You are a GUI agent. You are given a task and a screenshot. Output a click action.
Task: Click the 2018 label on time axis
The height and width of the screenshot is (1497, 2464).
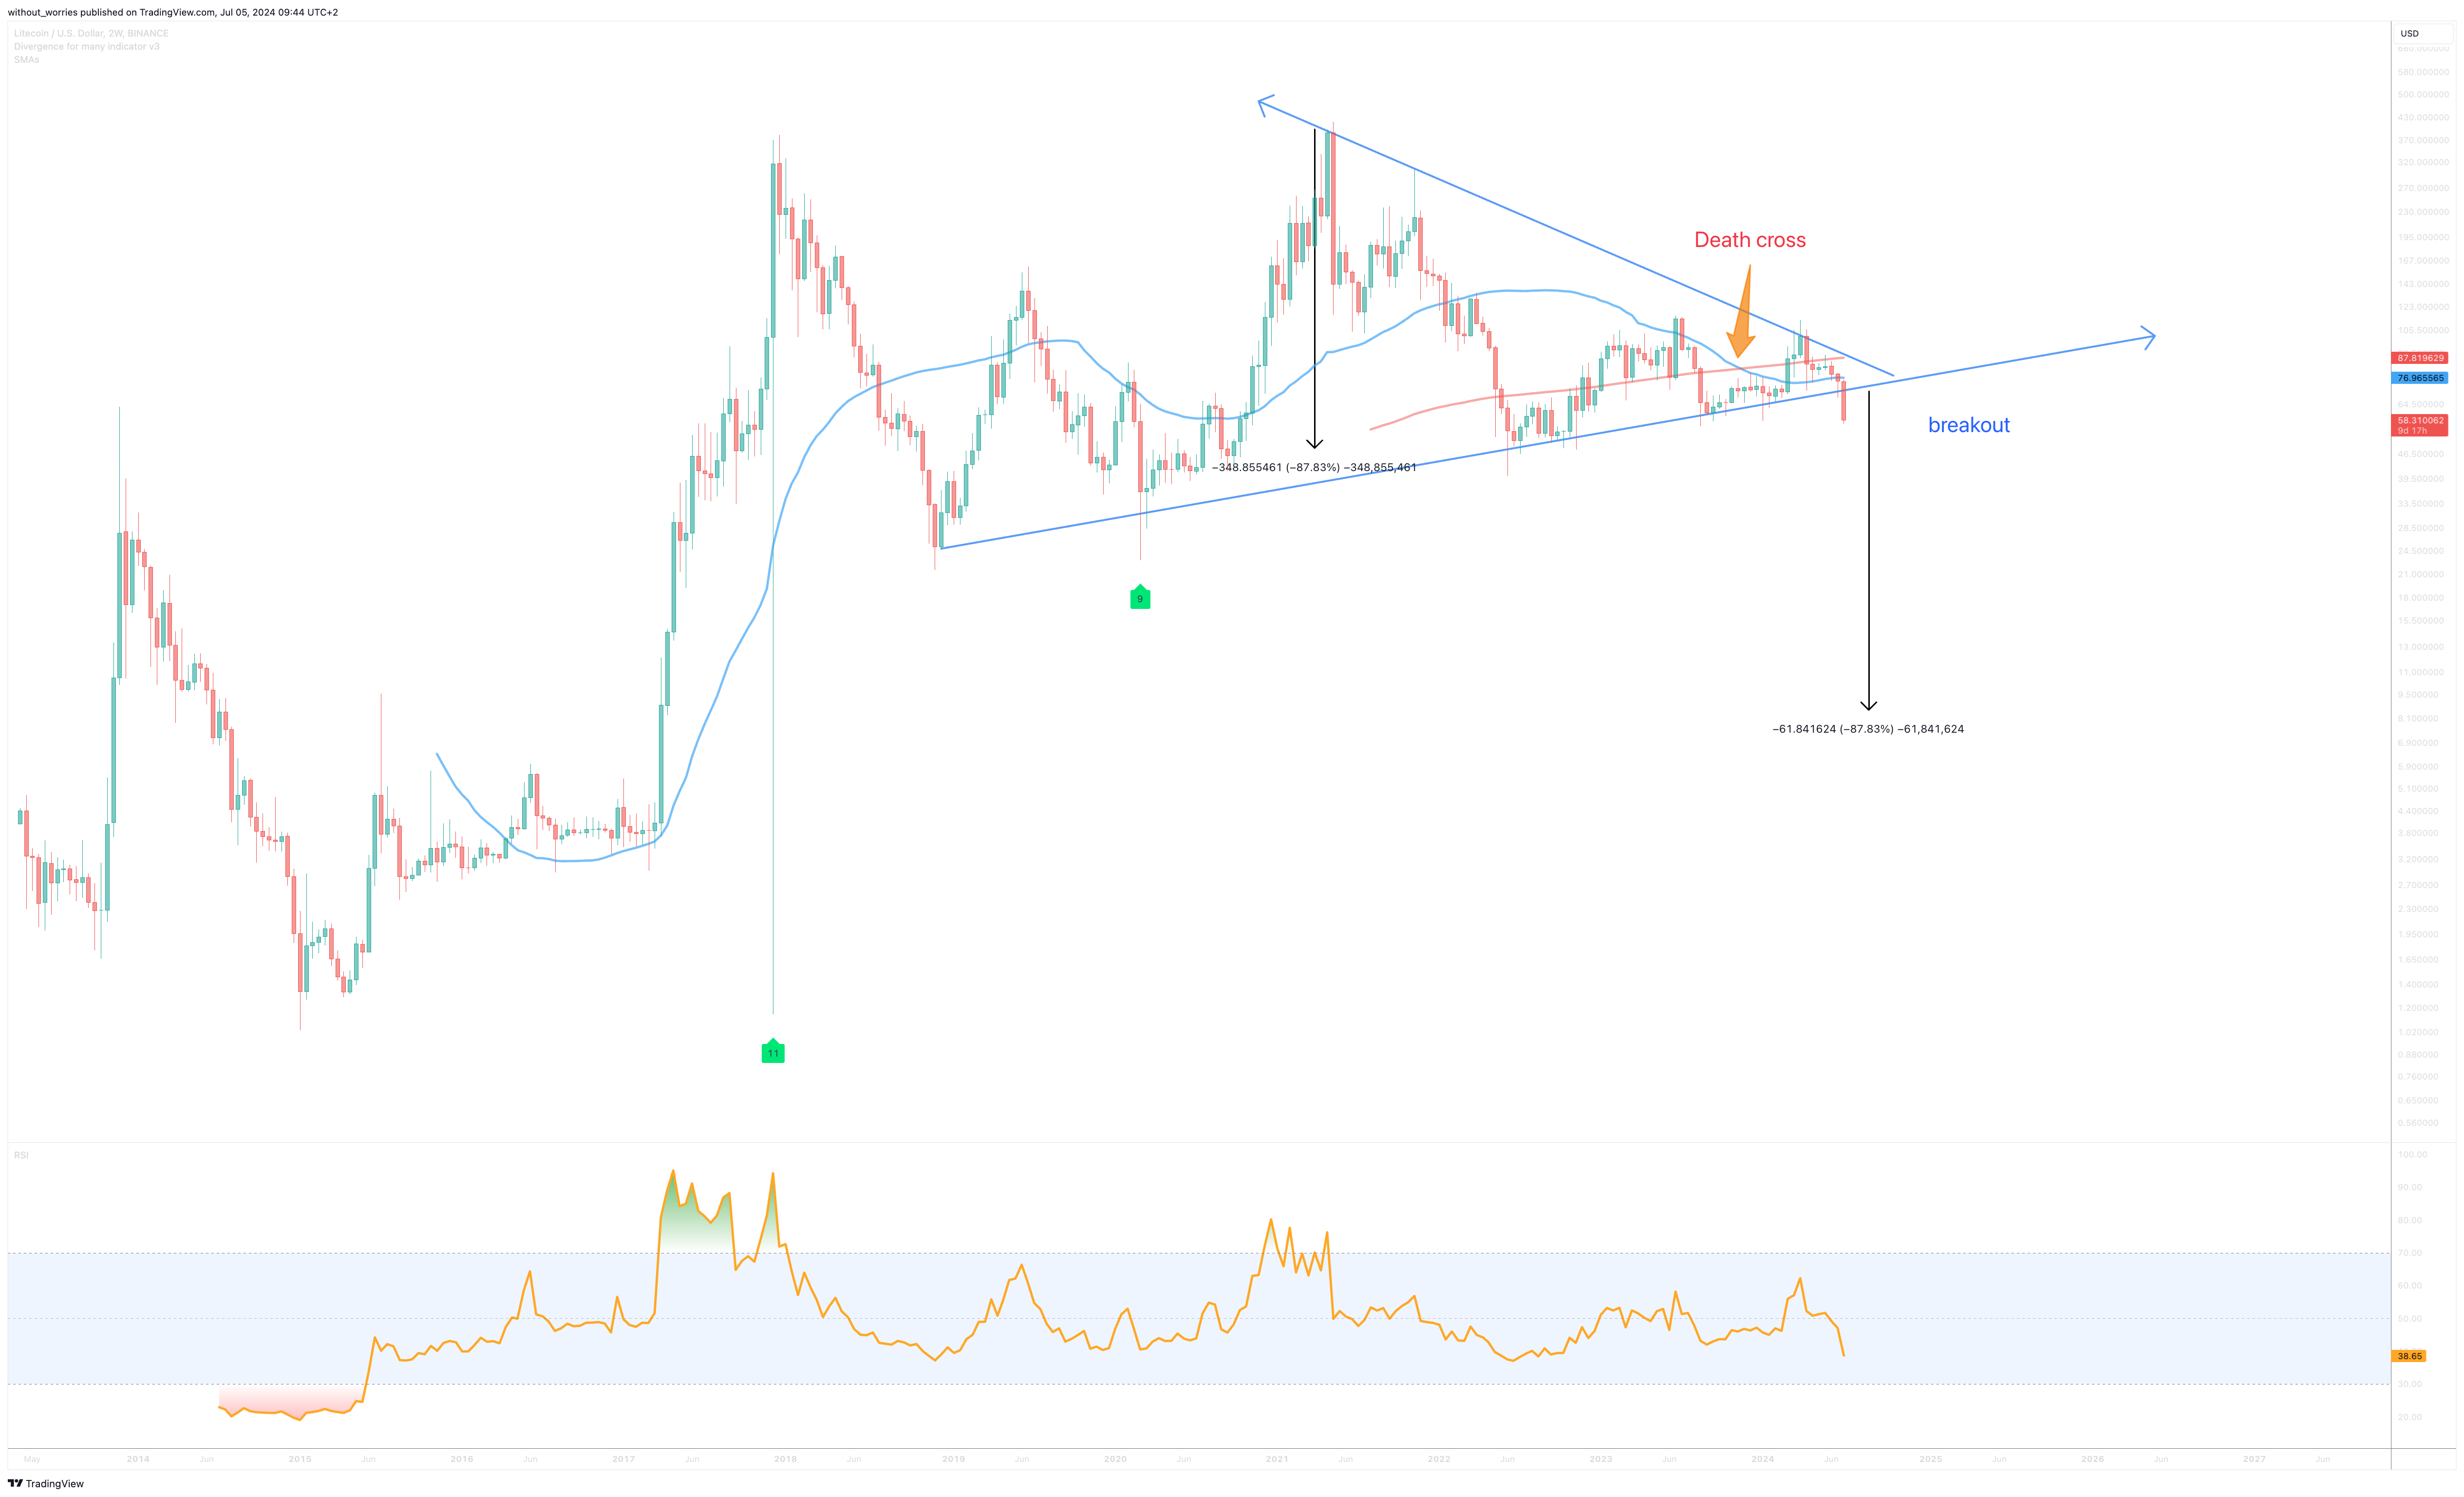pos(786,1459)
